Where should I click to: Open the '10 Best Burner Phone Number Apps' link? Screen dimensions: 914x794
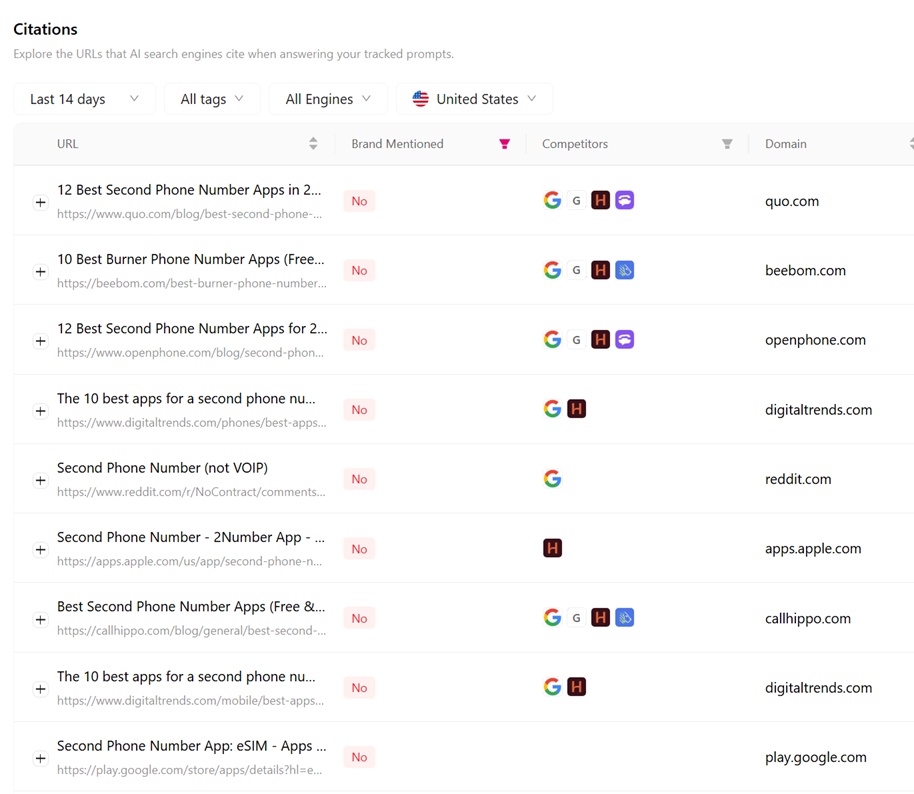tap(190, 259)
